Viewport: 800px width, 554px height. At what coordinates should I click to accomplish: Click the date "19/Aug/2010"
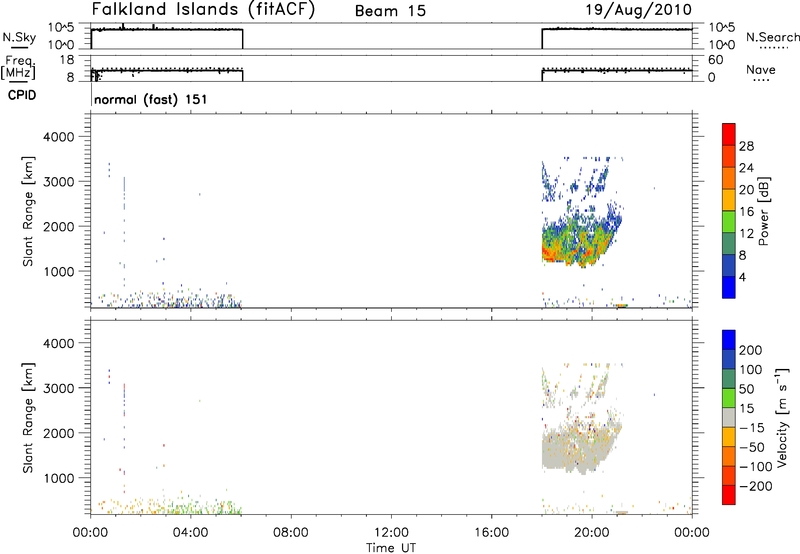(x=638, y=10)
